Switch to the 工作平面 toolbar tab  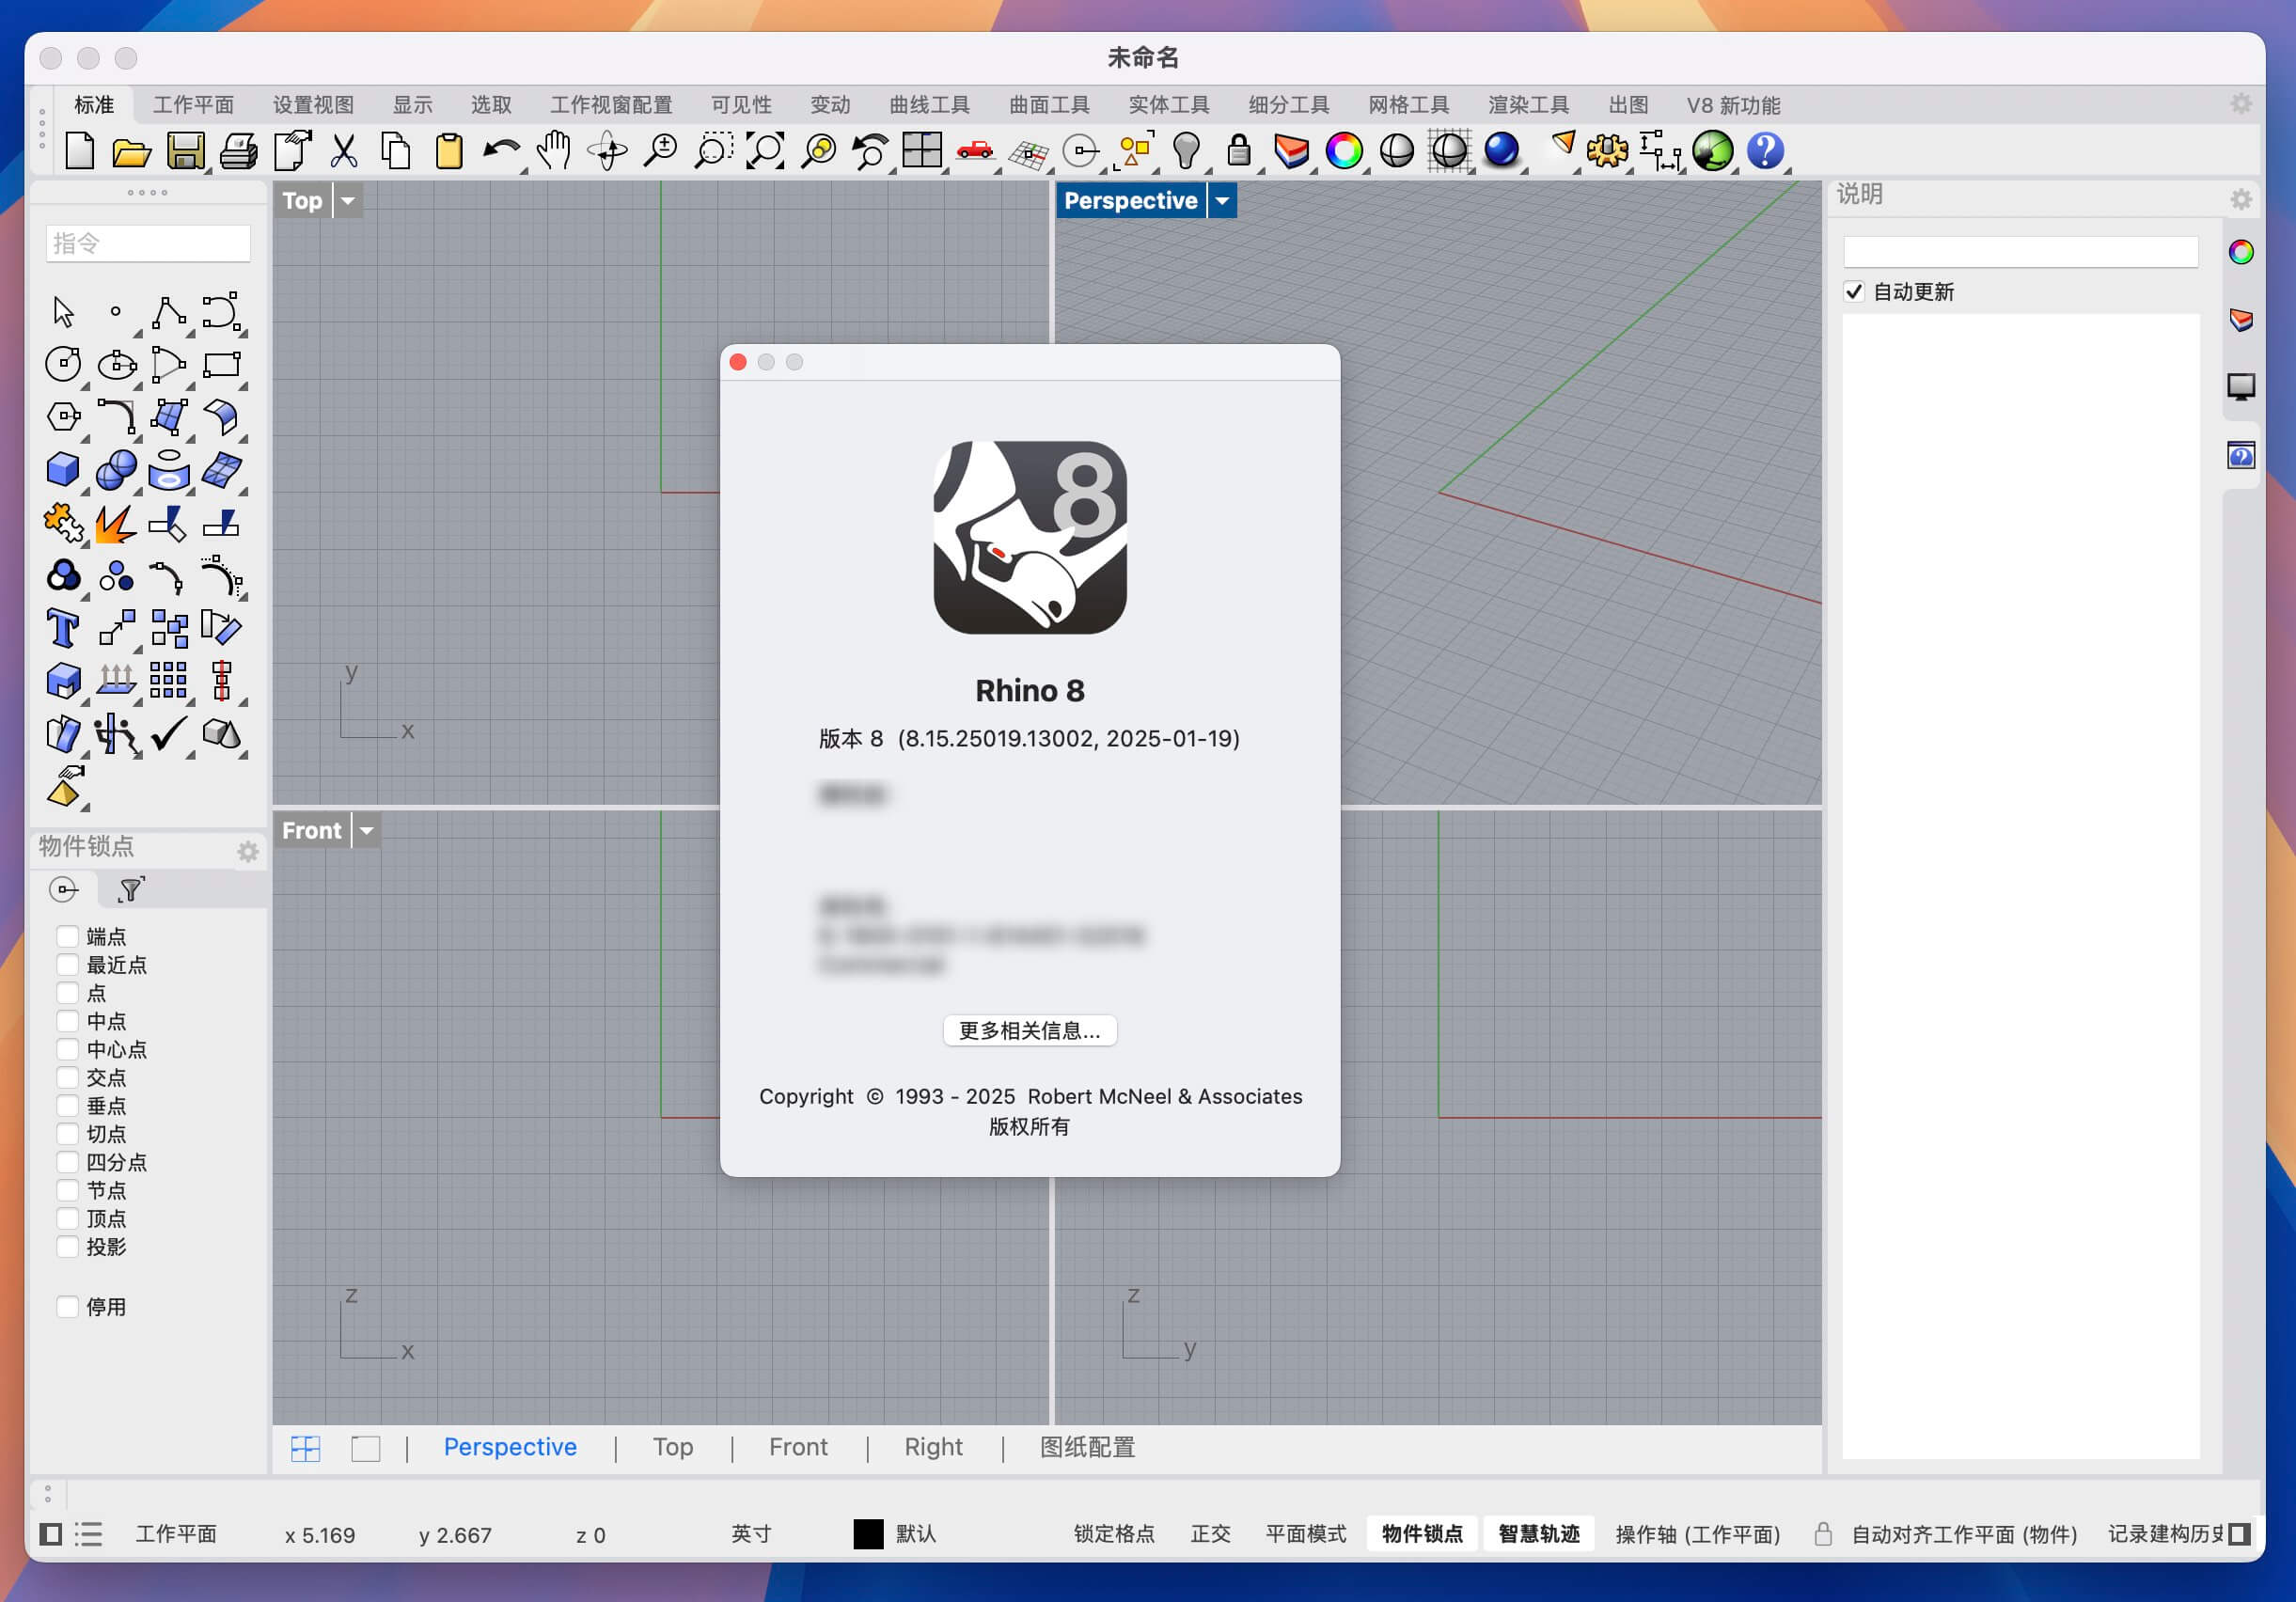pos(193,105)
